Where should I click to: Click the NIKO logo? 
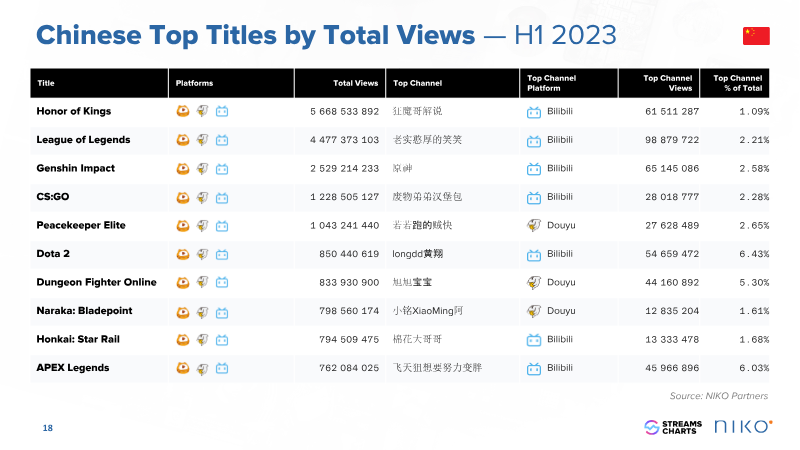tap(742, 427)
